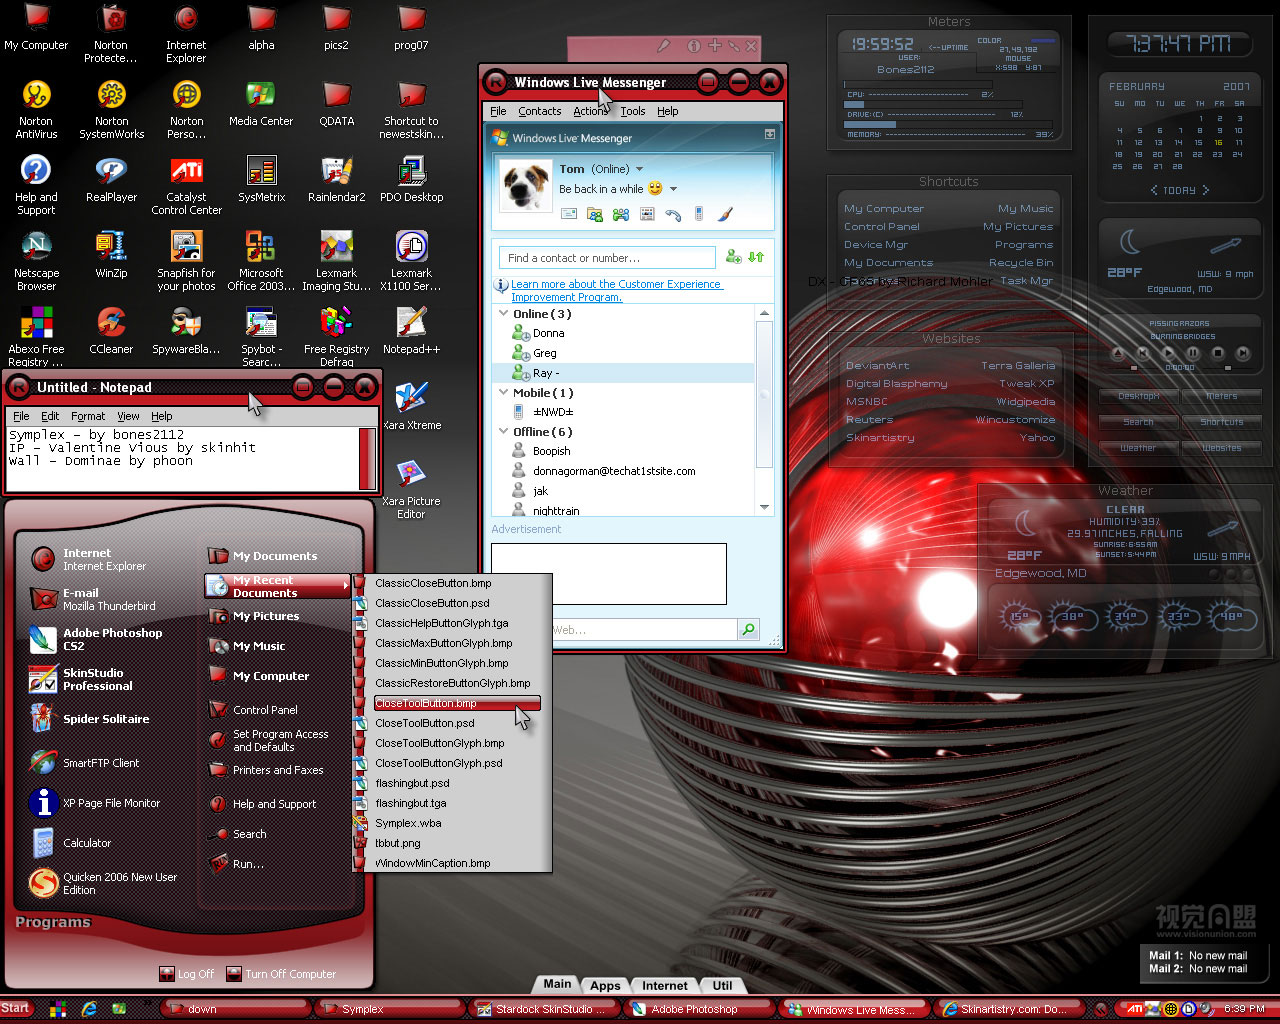1280x1024 pixels.
Task: Launch SkinStudio Professional from Start menu
Action: pyautogui.click(x=83, y=679)
